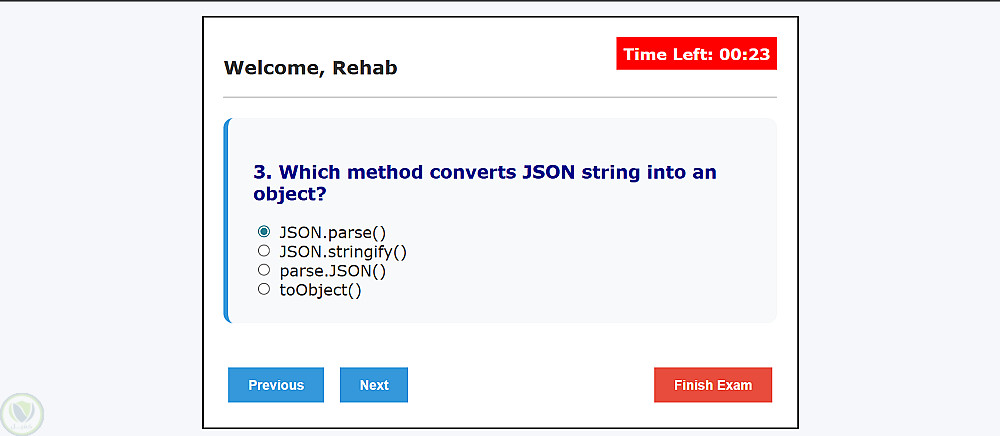Mark the toObject() radio option
This screenshot has height=436, width=1000.
pyautogui.click(x=264, y=289)
